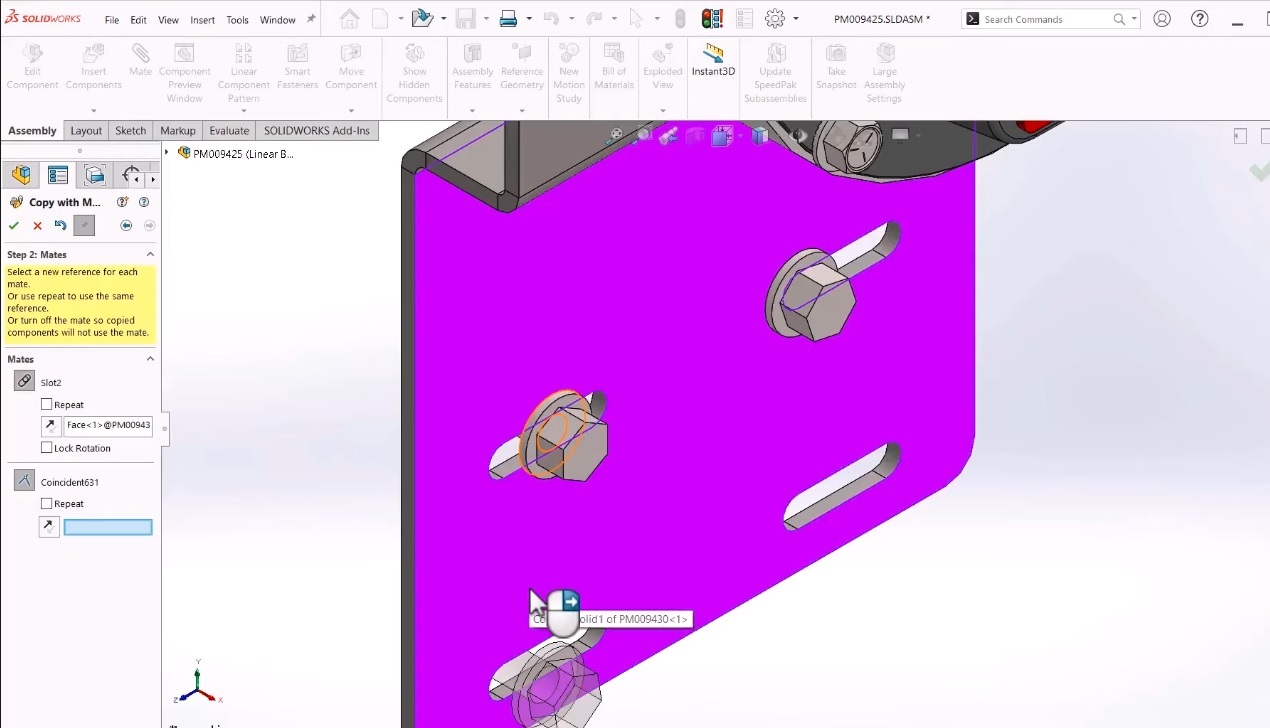
Task: Switch to the Markup tab
Action: 178,131
